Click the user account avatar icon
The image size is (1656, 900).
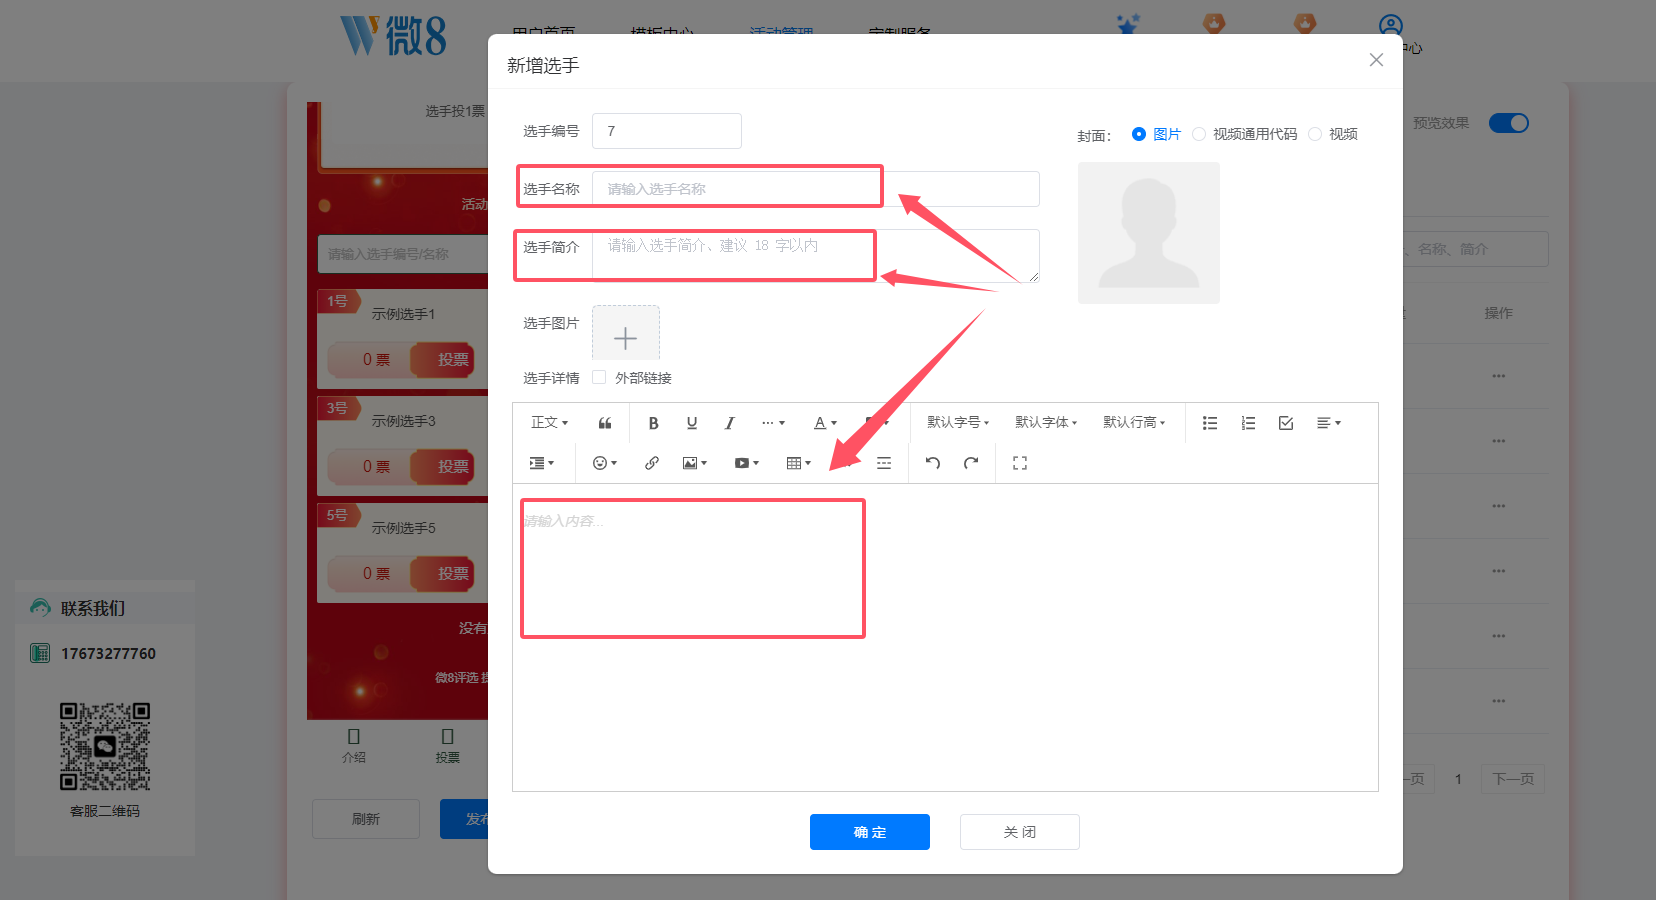point(1390,26)
